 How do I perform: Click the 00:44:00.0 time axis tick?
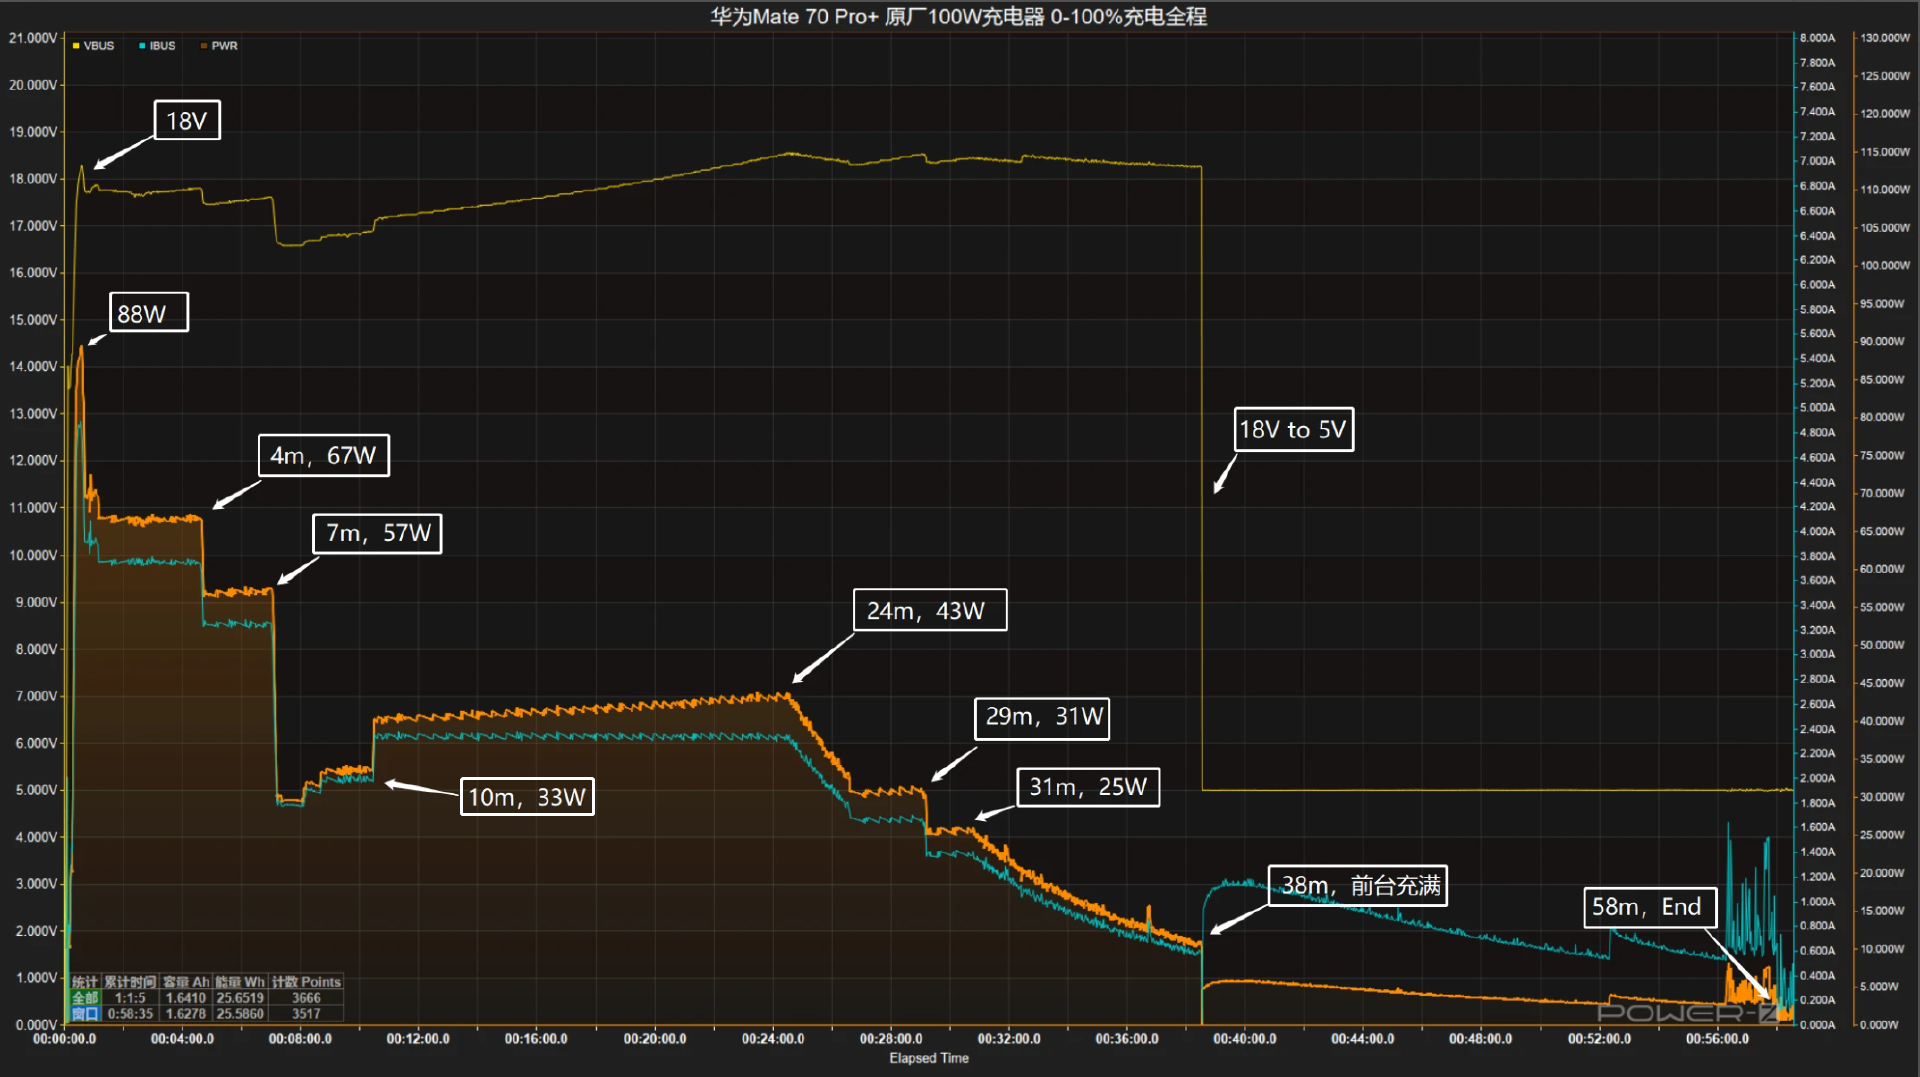coord(1363,1039)
